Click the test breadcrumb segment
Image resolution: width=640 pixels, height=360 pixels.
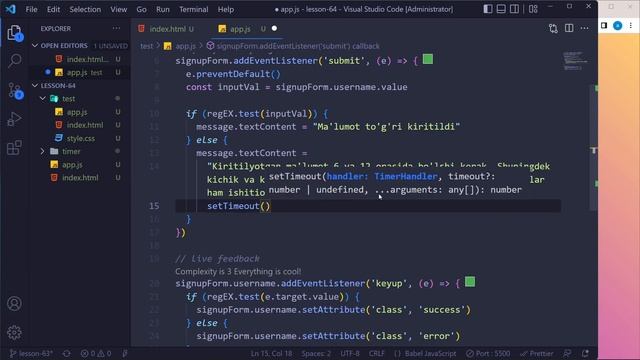[147, 46]
